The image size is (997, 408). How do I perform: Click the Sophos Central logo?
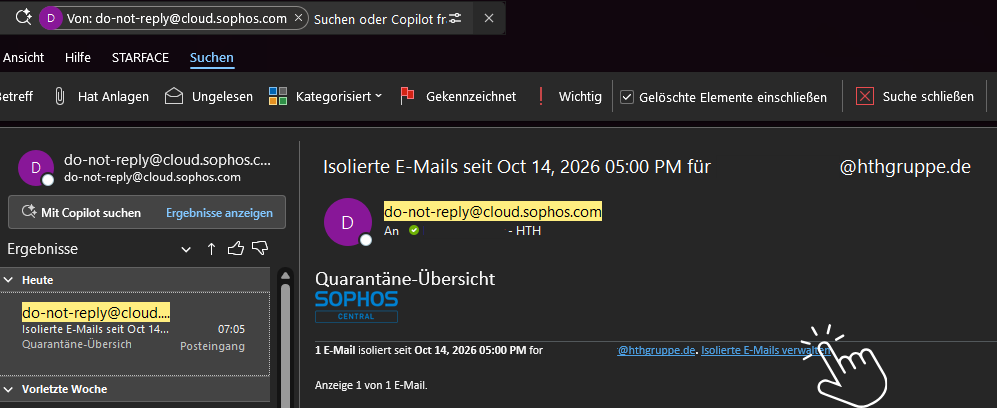(356, 306)
